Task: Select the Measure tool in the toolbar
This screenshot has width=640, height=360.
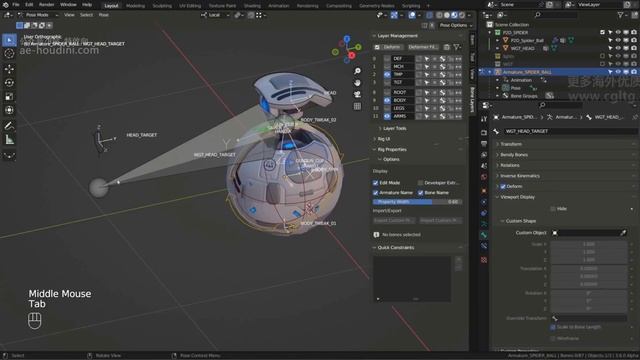Action: (9, 140)
